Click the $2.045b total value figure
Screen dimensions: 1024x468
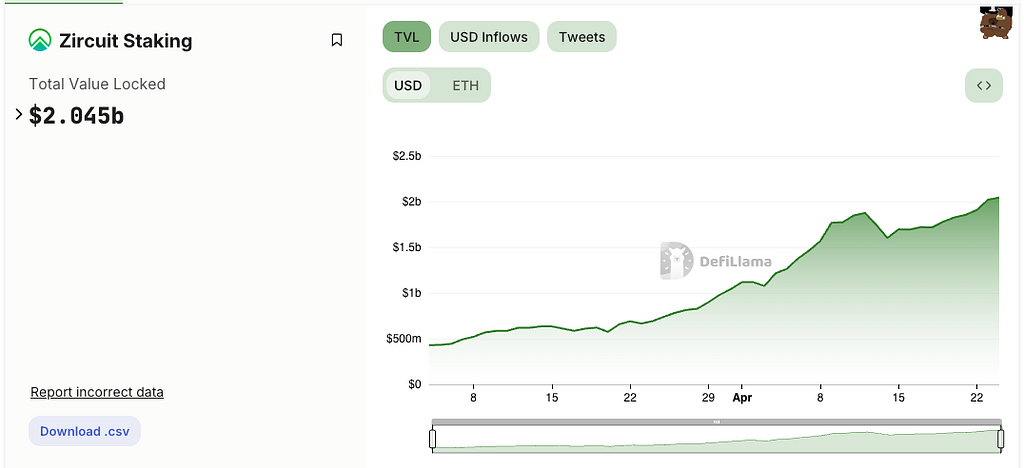click(x=77, y=116)
